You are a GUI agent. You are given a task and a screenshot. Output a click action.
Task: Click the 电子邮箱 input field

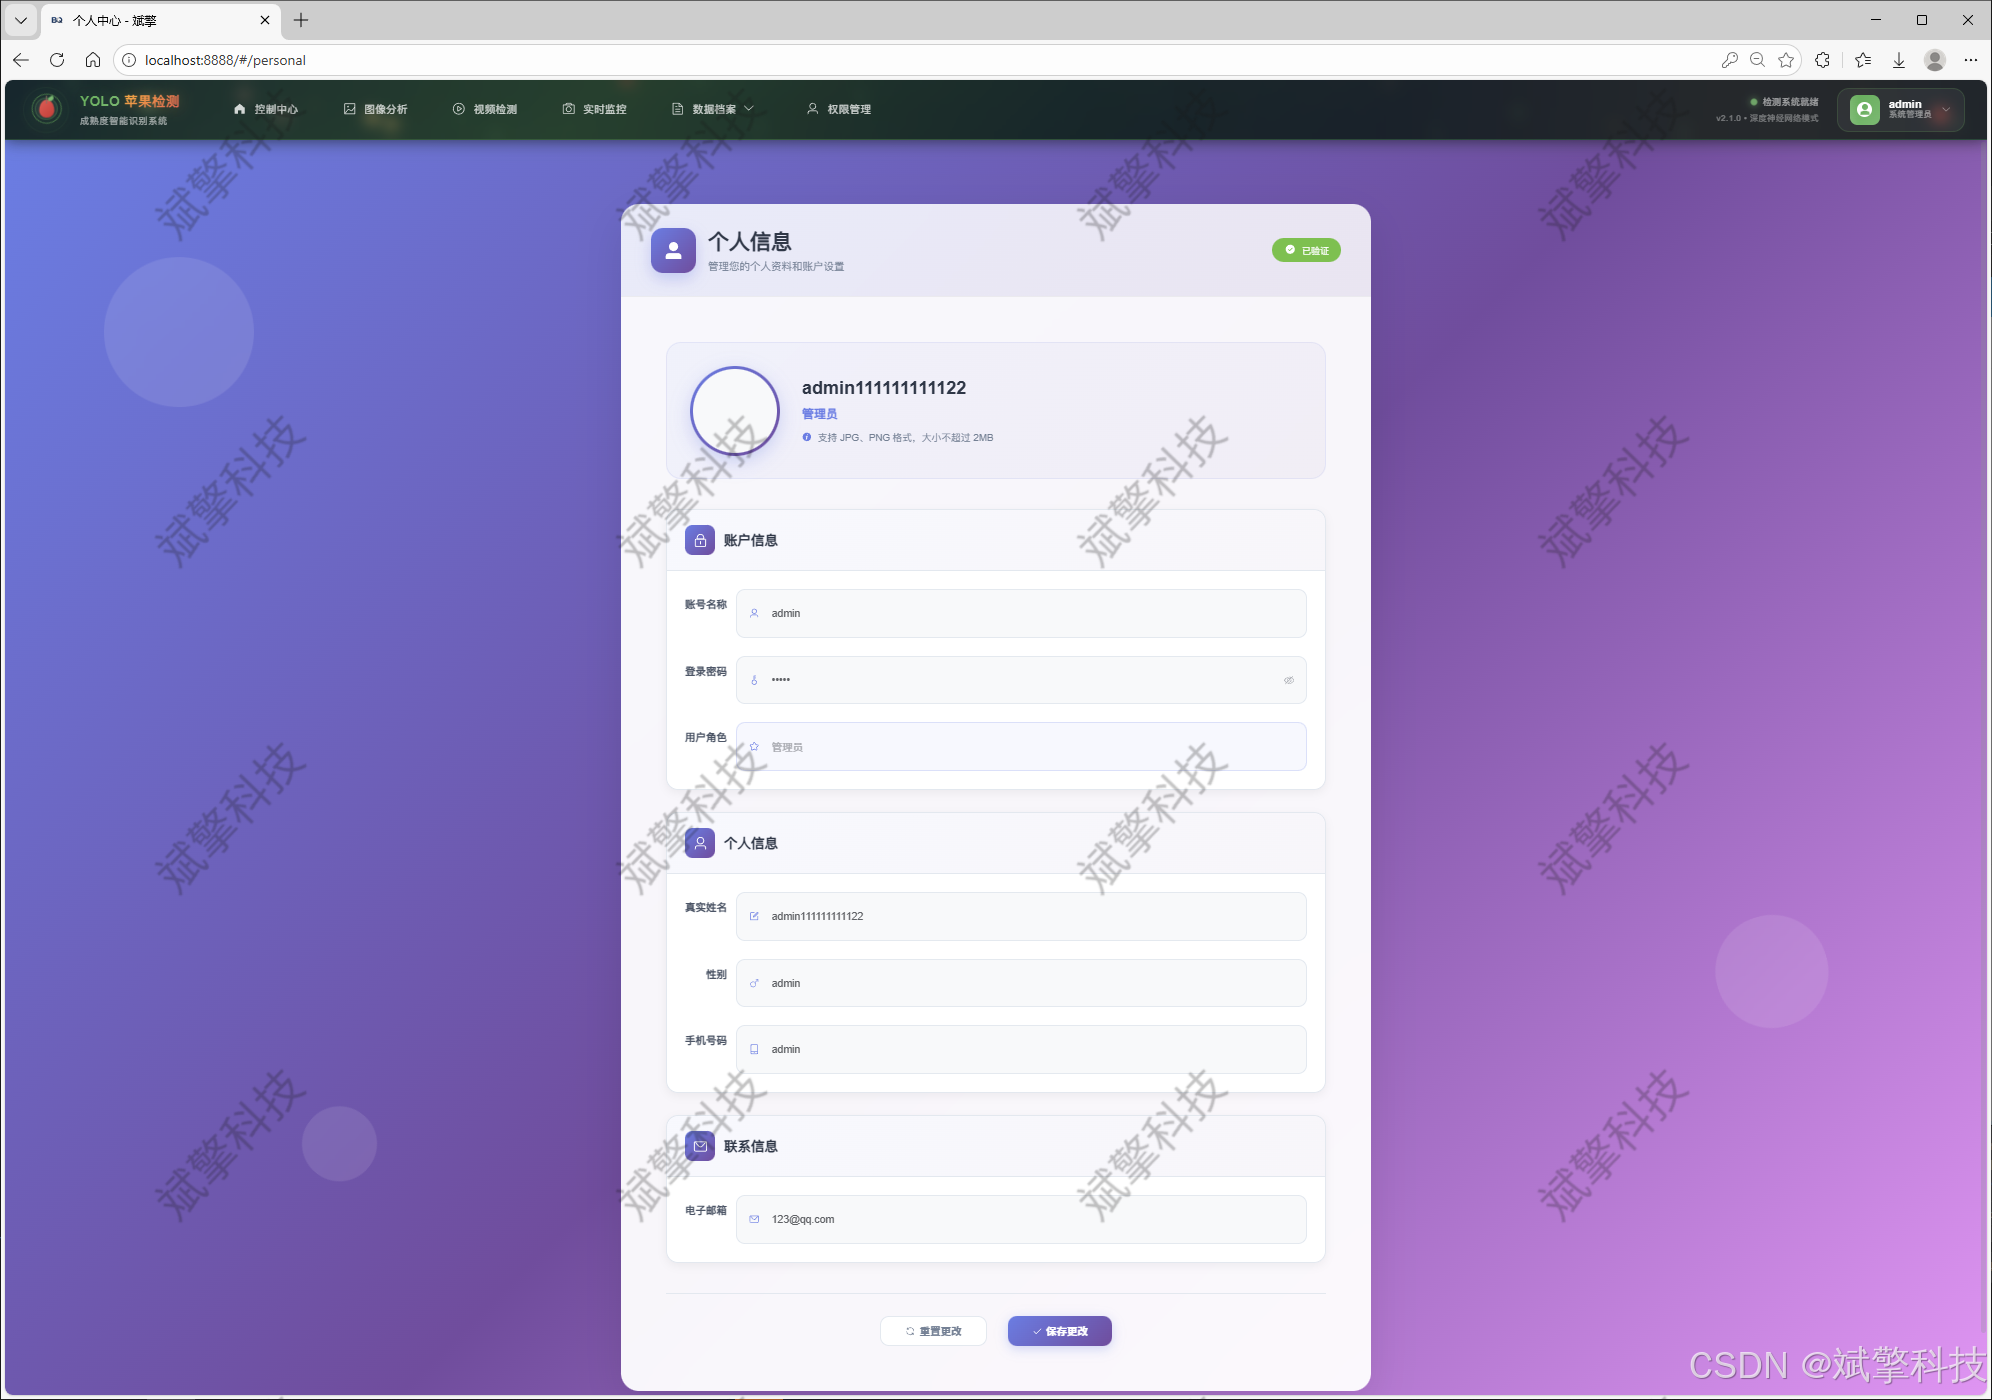tap(1020, 1219)
